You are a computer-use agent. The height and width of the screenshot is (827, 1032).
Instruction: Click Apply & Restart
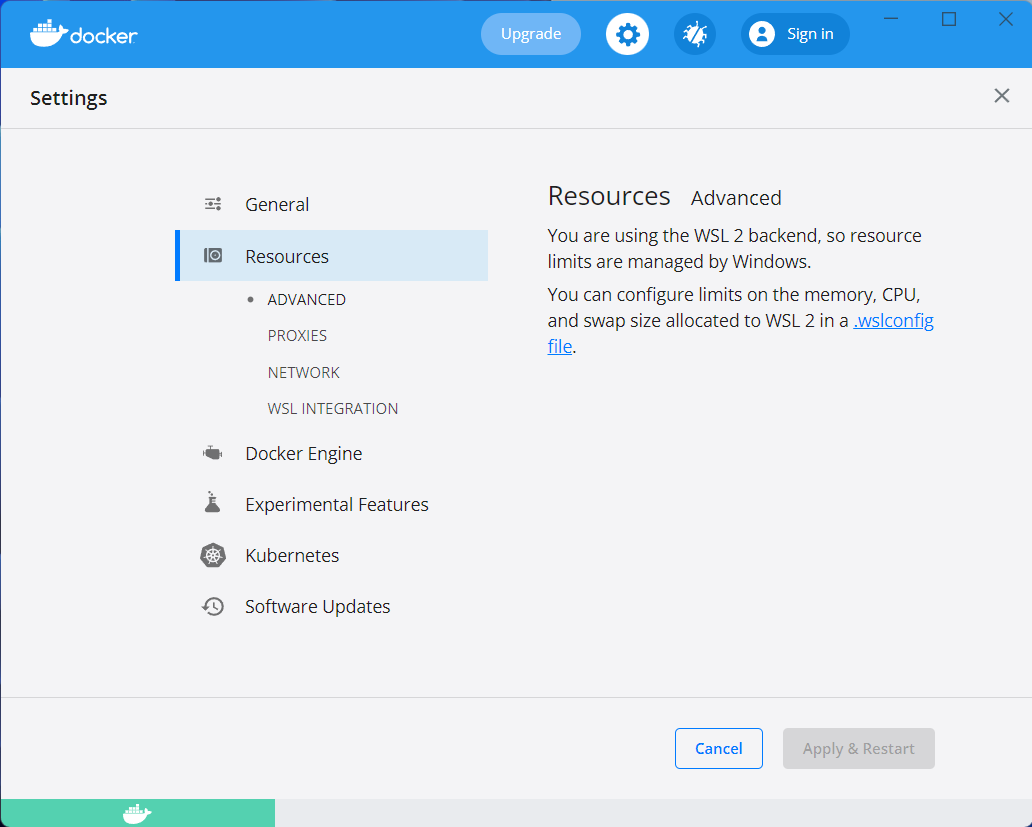[x=858, y=748]
